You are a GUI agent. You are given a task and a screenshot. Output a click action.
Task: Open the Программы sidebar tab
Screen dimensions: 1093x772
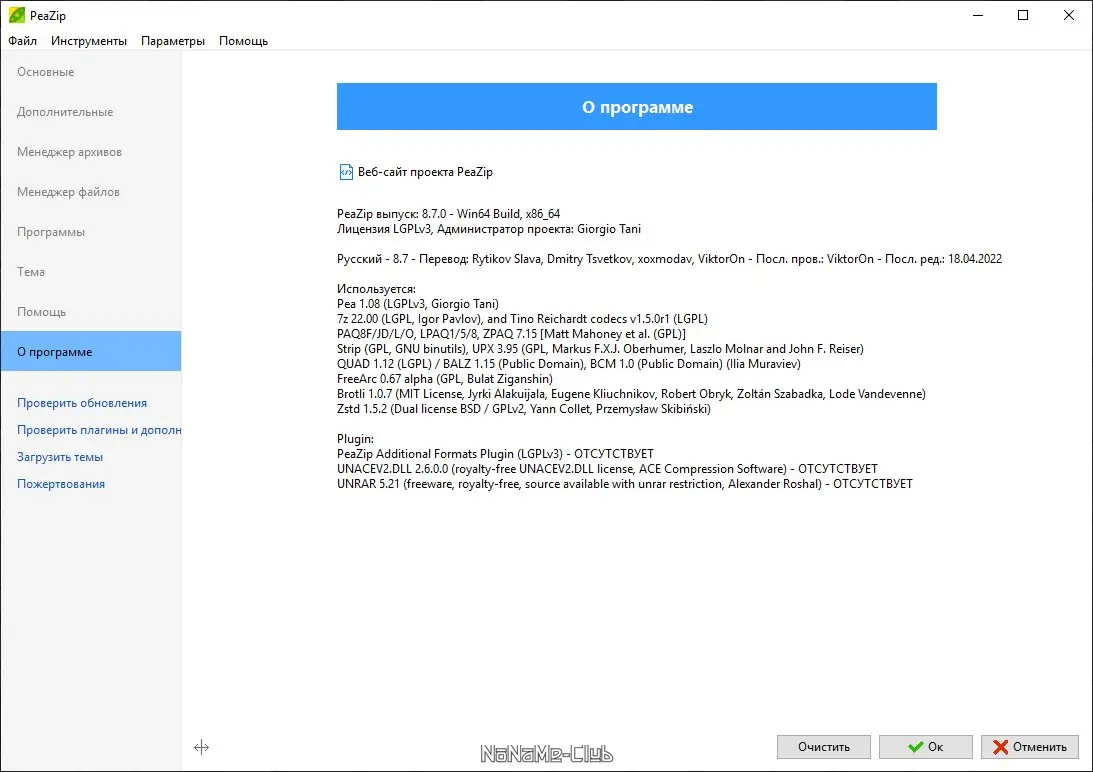(91, 232)
